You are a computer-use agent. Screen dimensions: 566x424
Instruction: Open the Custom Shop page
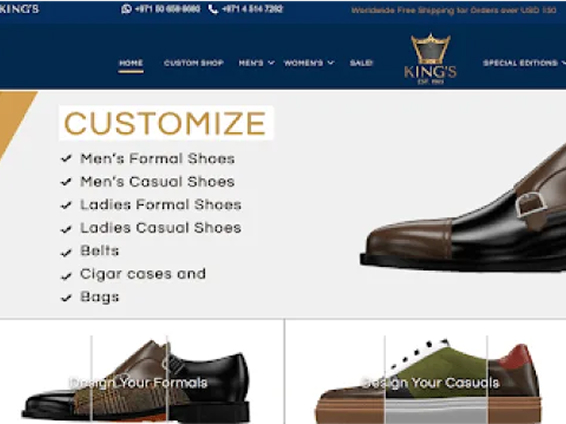click(x=194, y=63)
